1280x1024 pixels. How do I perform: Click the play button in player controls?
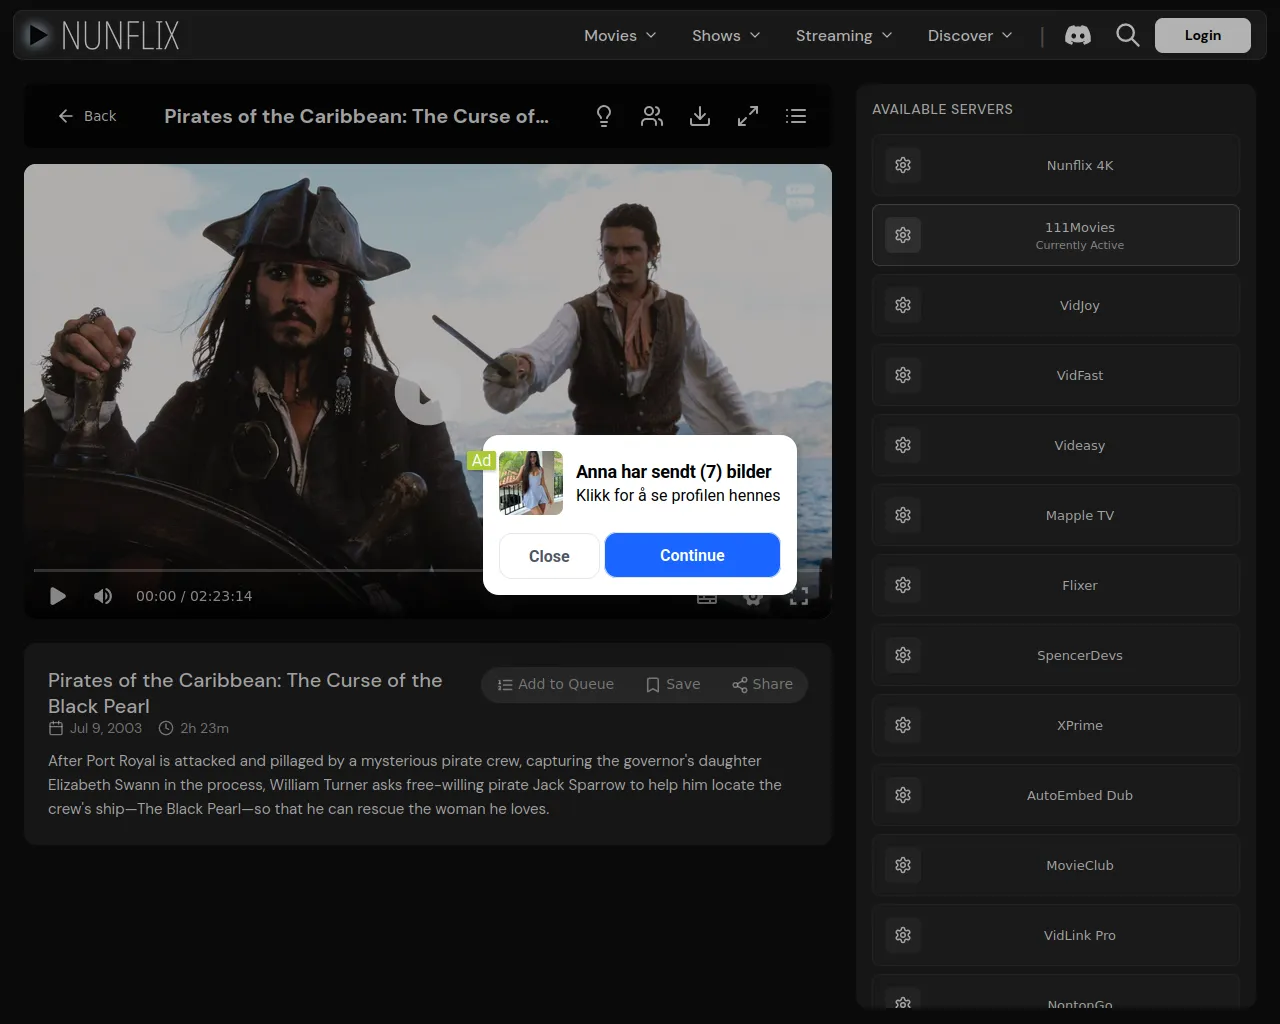(58, 596)
